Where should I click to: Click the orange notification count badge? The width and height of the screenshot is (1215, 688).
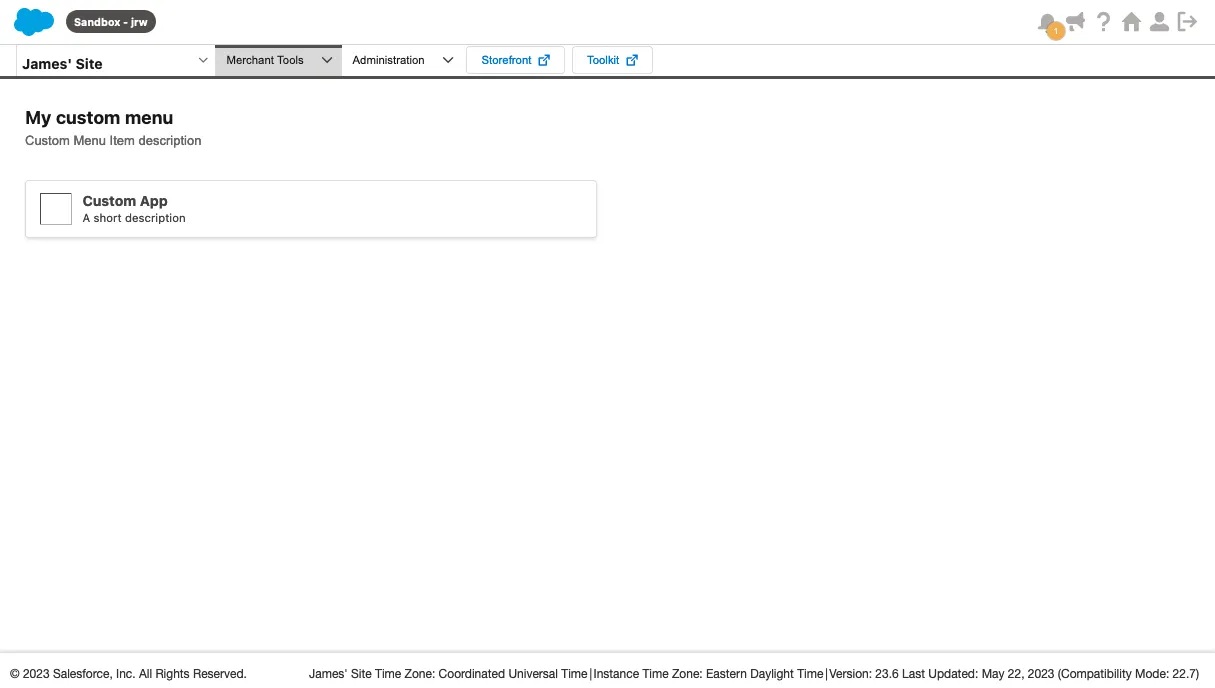(x=1055, y=32)
